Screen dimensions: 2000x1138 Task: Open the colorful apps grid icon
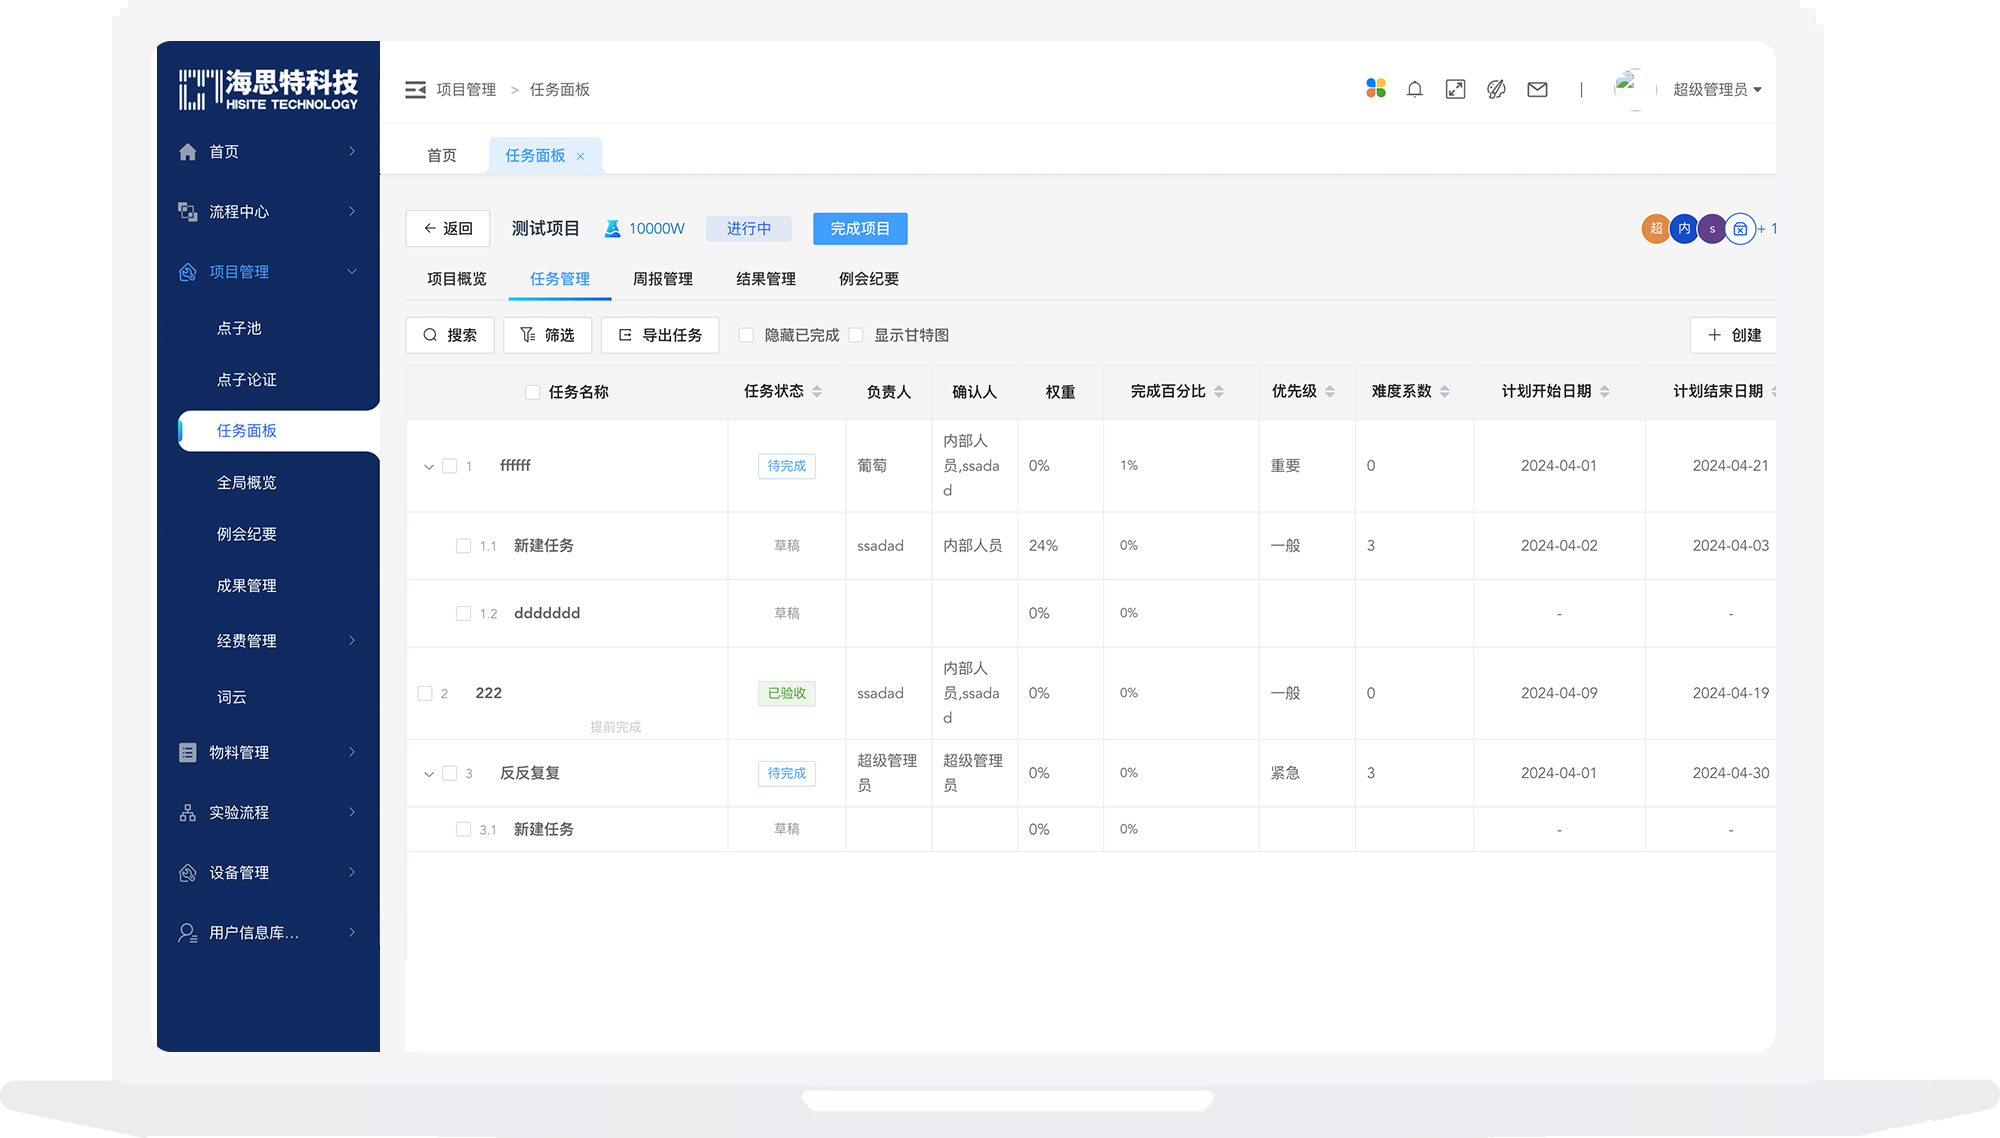(1376, 89)
